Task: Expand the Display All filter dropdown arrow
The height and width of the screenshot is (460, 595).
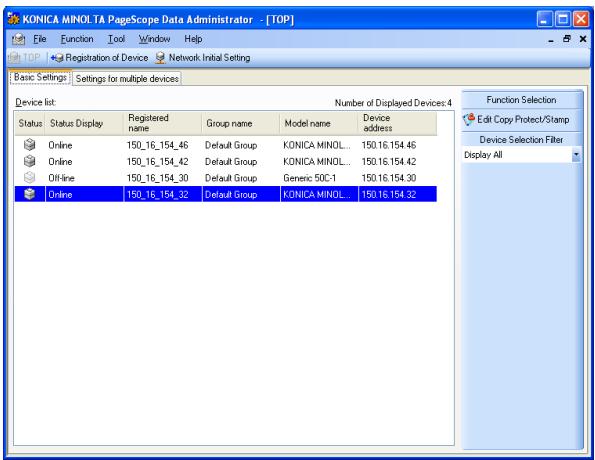Action: click(x=576, y=155)
